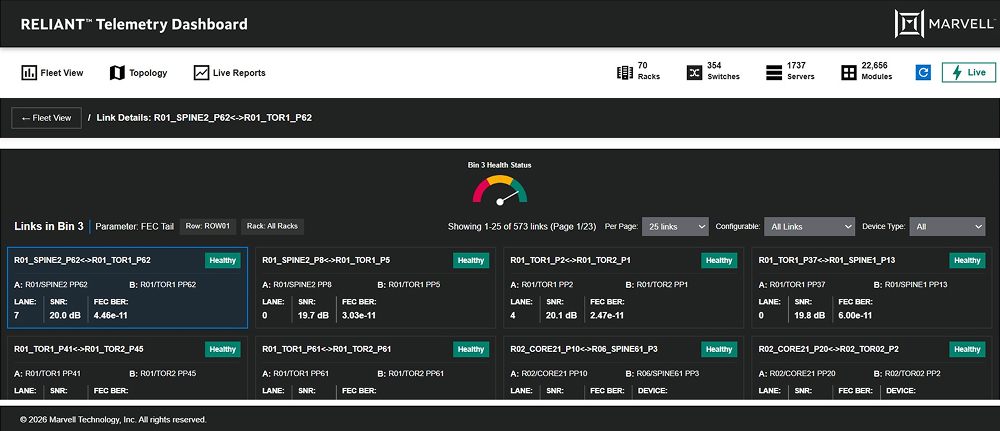
Task: Click endpoint B: R01/TOR2 PP1
Action: coord(657,285)
